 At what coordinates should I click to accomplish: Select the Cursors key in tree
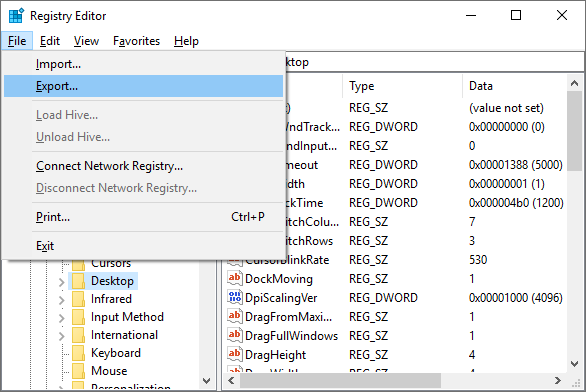coord(111,264)
